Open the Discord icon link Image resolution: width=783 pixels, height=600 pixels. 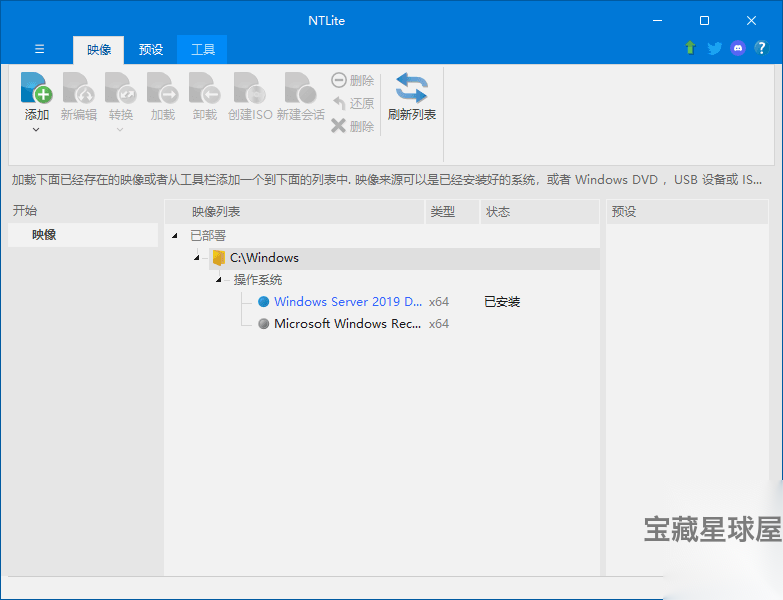[x=738, y=48]
